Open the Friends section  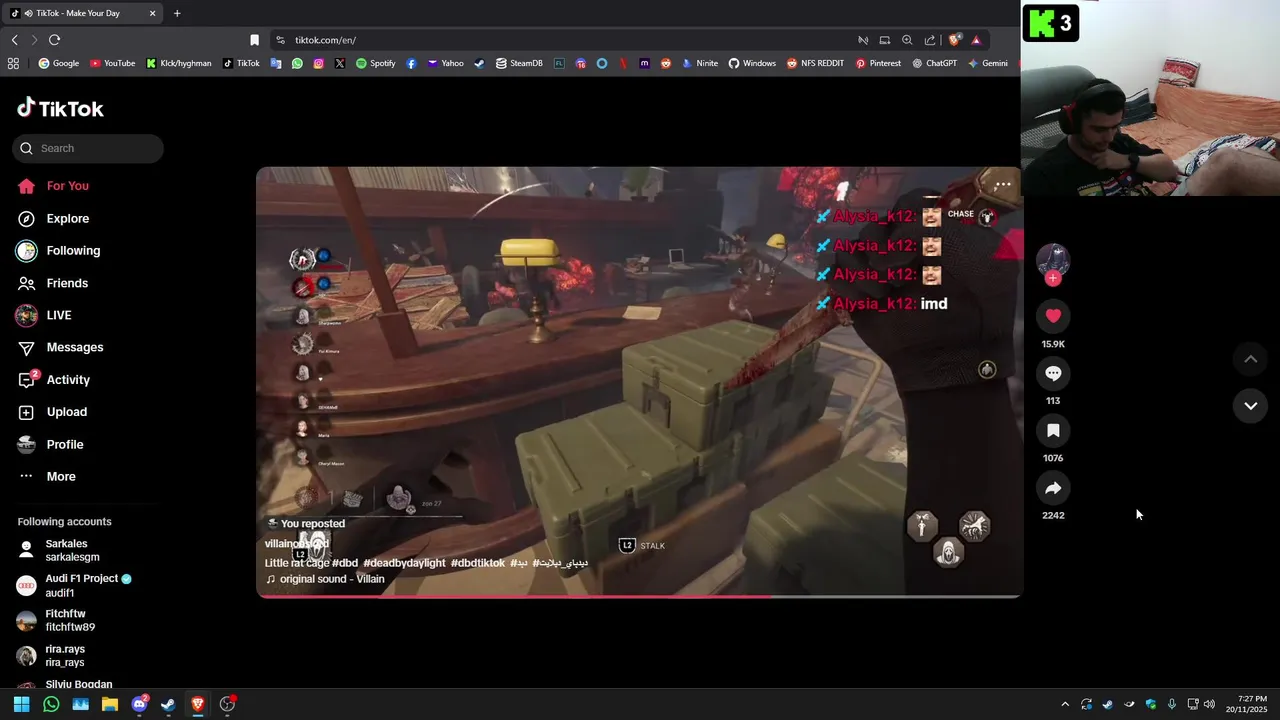(53, 283)
